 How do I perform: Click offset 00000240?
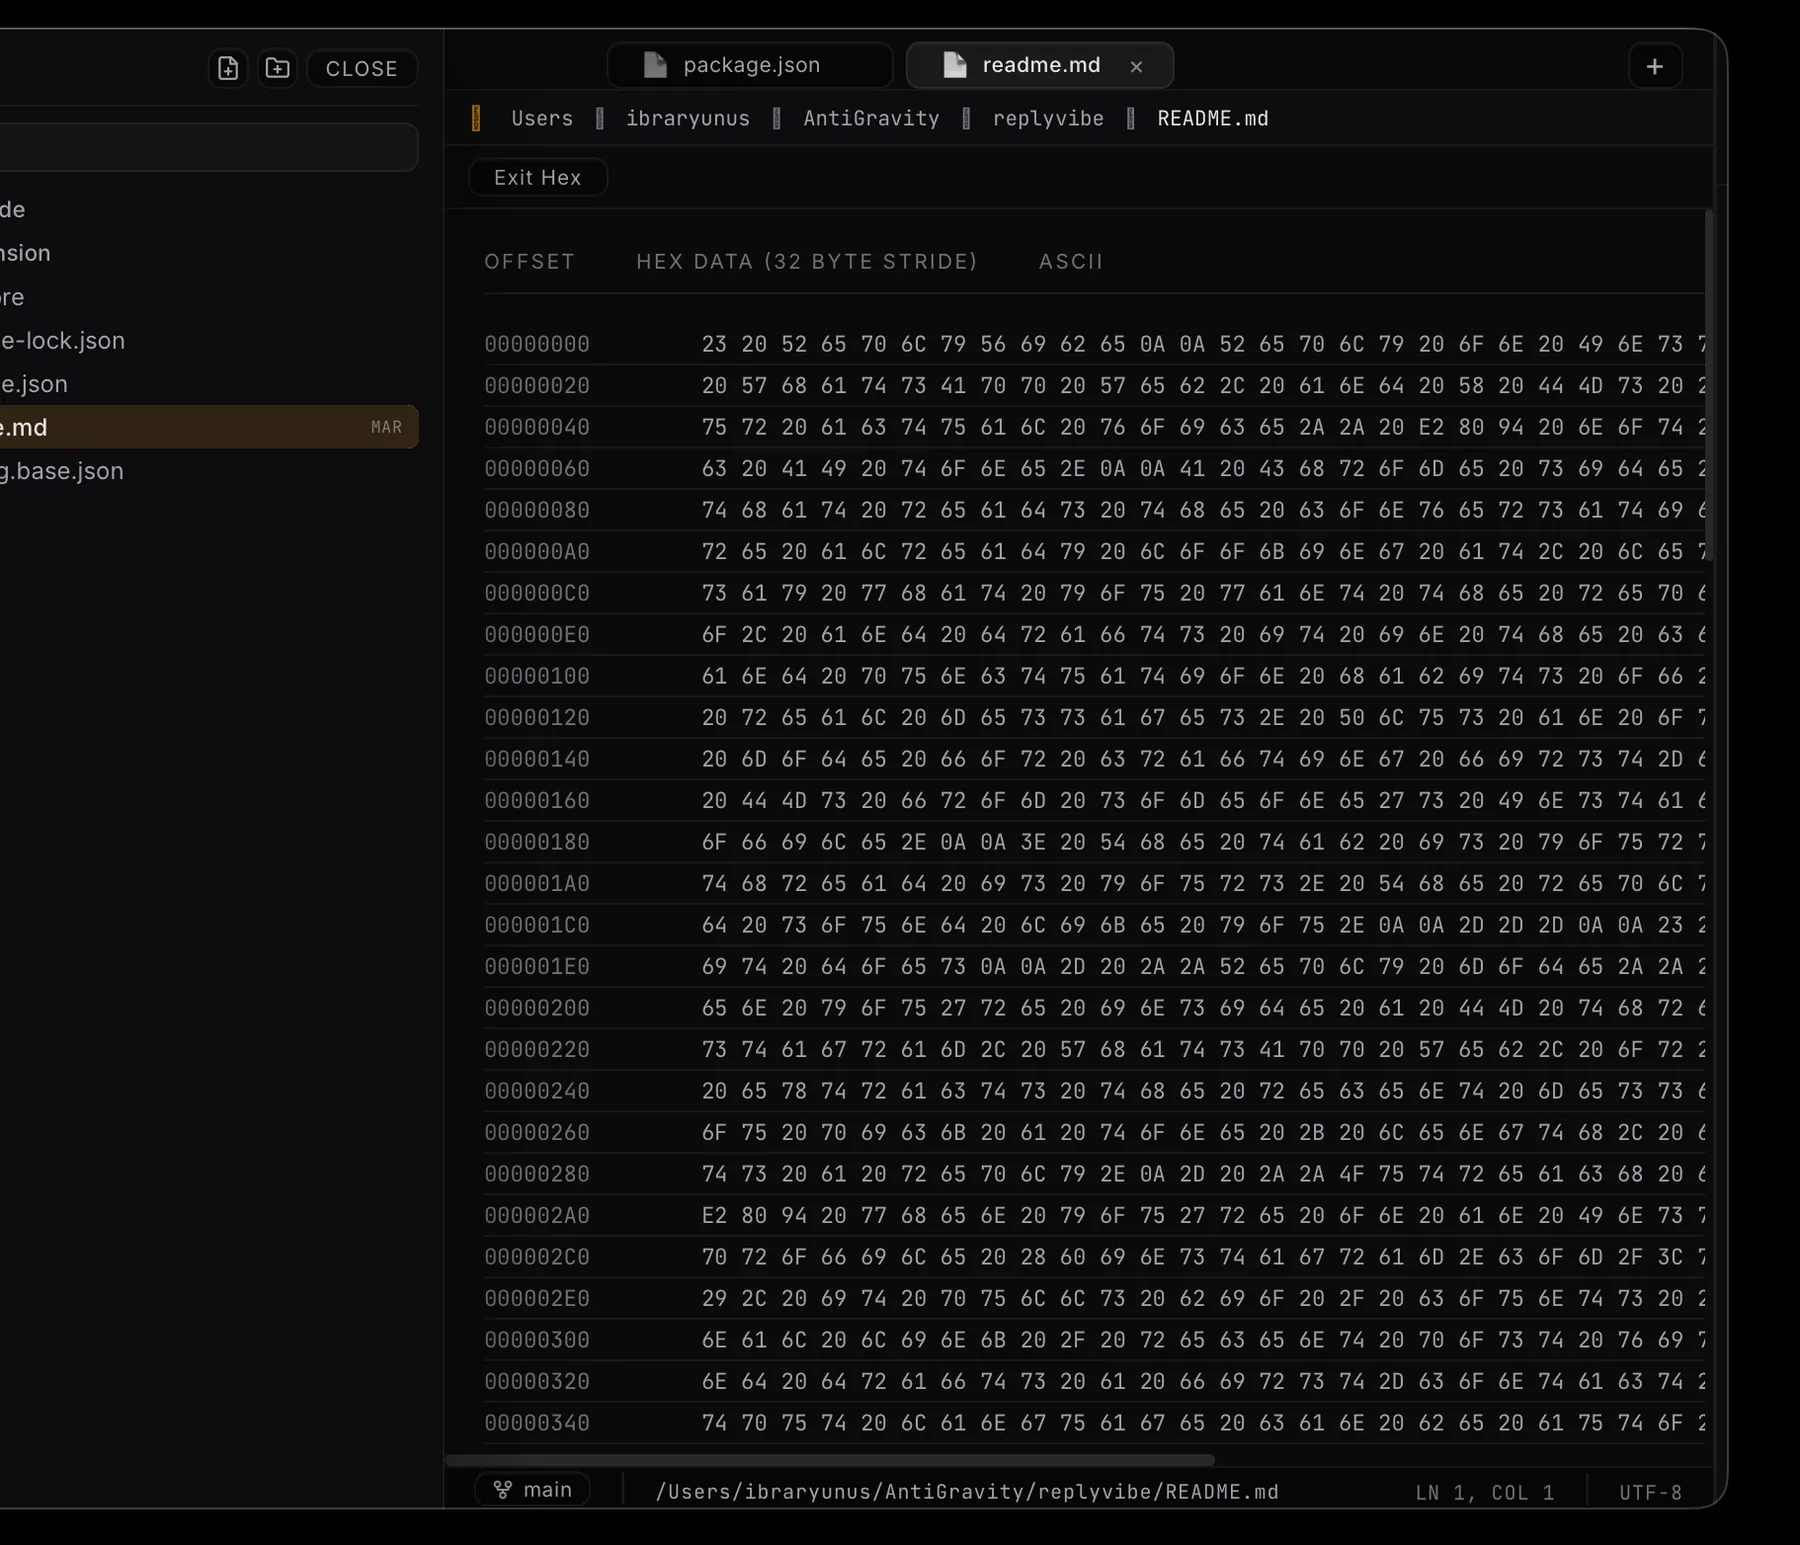pyautogui.click(x=537, y=1091)
